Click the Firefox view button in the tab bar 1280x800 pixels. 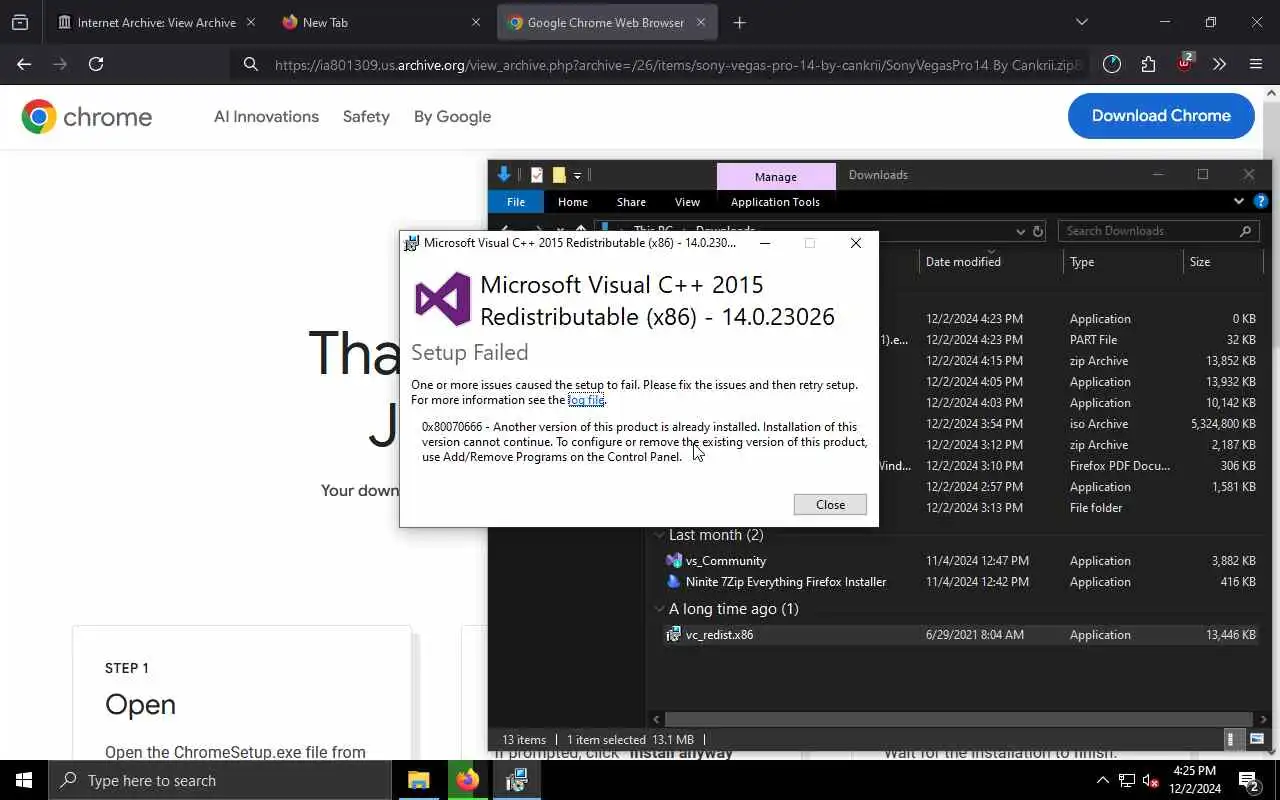(20, 22)
